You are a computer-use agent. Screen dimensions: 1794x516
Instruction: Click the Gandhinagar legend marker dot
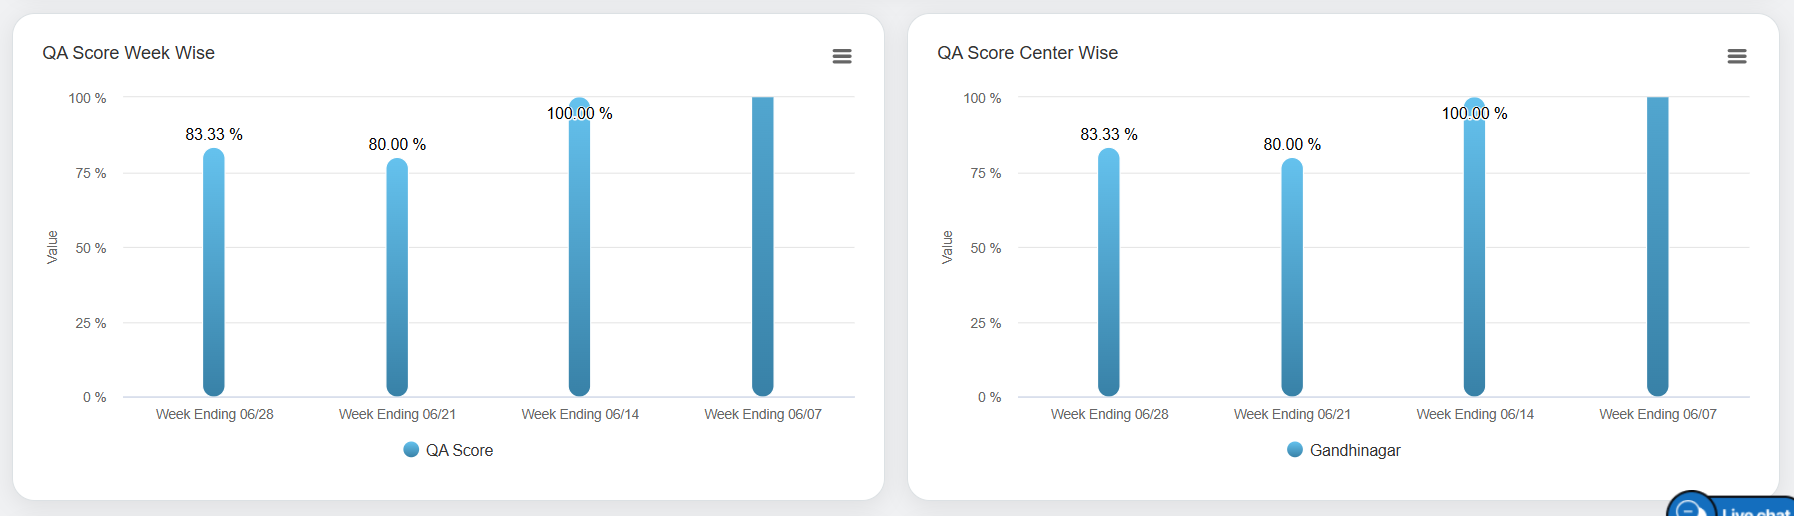pos(1295,450)
